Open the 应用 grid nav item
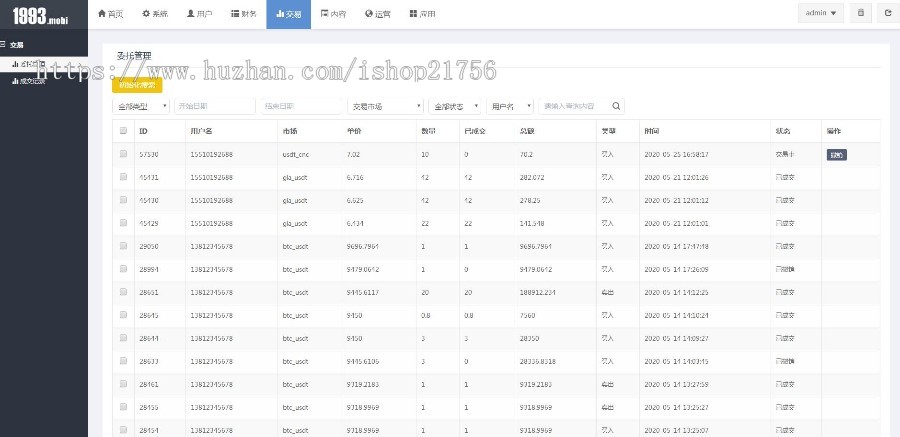Screen dimensions: 900x437 coord(422,14)
